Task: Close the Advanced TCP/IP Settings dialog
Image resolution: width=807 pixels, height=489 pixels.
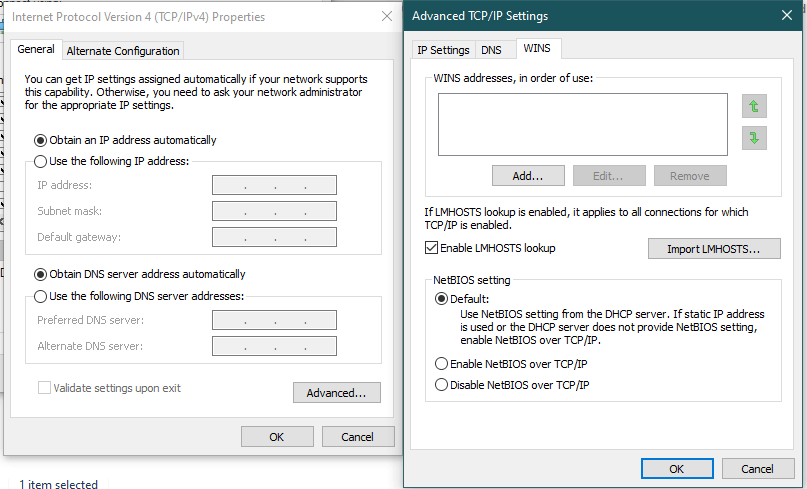Action: pyautogui.click(x=786, y=15)
